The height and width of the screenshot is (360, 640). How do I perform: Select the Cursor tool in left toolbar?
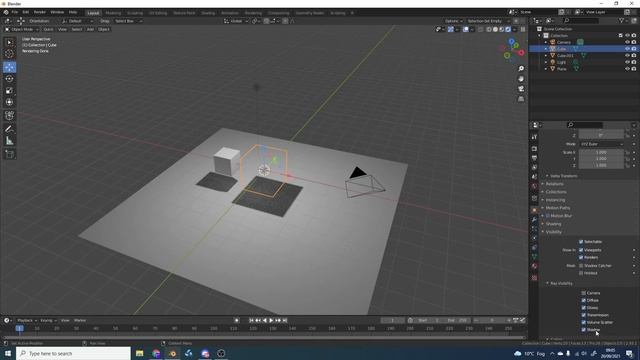(x=9, y=53)
